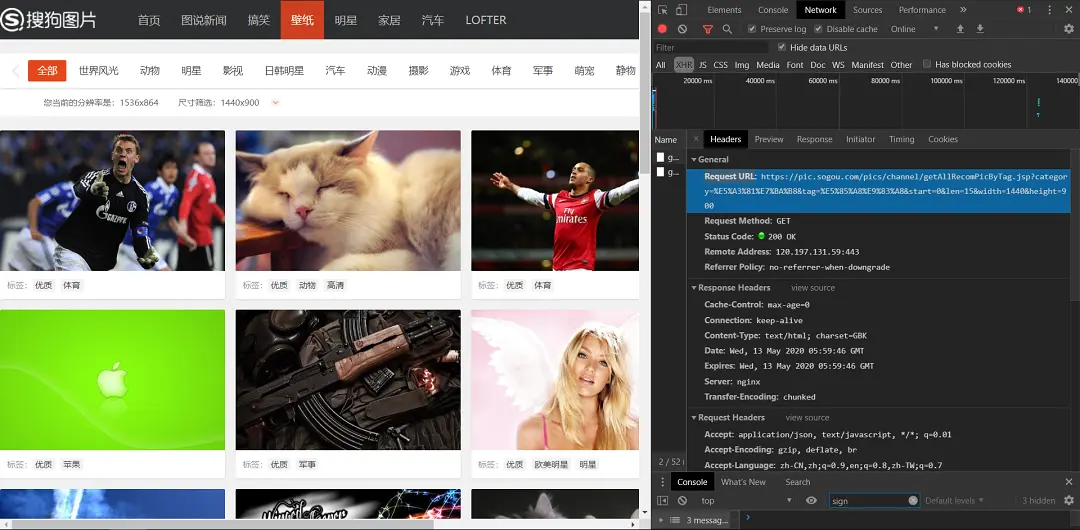Open network search magnifier icon
The width and height of the screenshot is (1080, 530).
click(727, 29)
